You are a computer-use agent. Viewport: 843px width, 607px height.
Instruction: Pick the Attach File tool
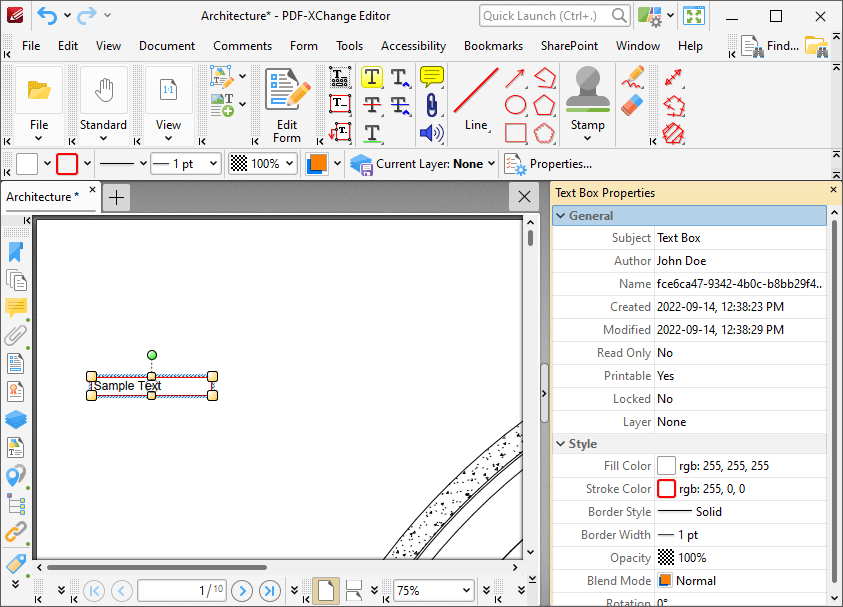point(430,103)
